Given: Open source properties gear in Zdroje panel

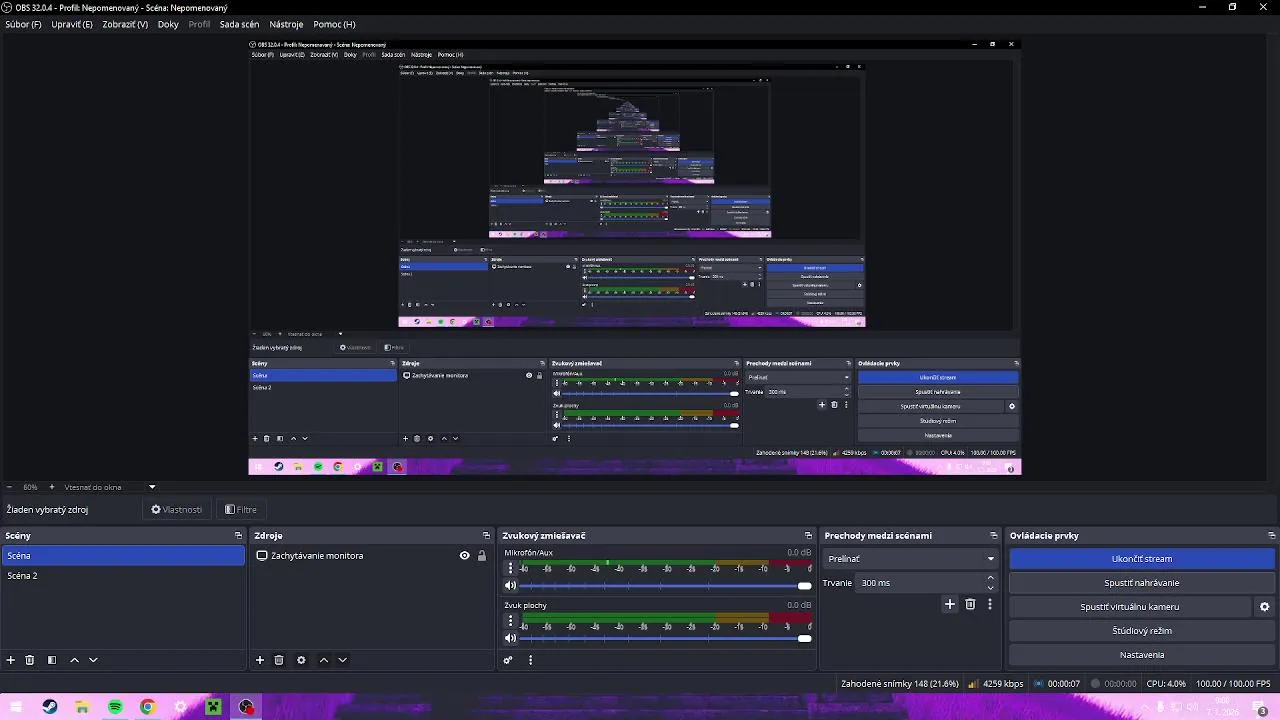Looking at the screenshot, I should point(301,660).
